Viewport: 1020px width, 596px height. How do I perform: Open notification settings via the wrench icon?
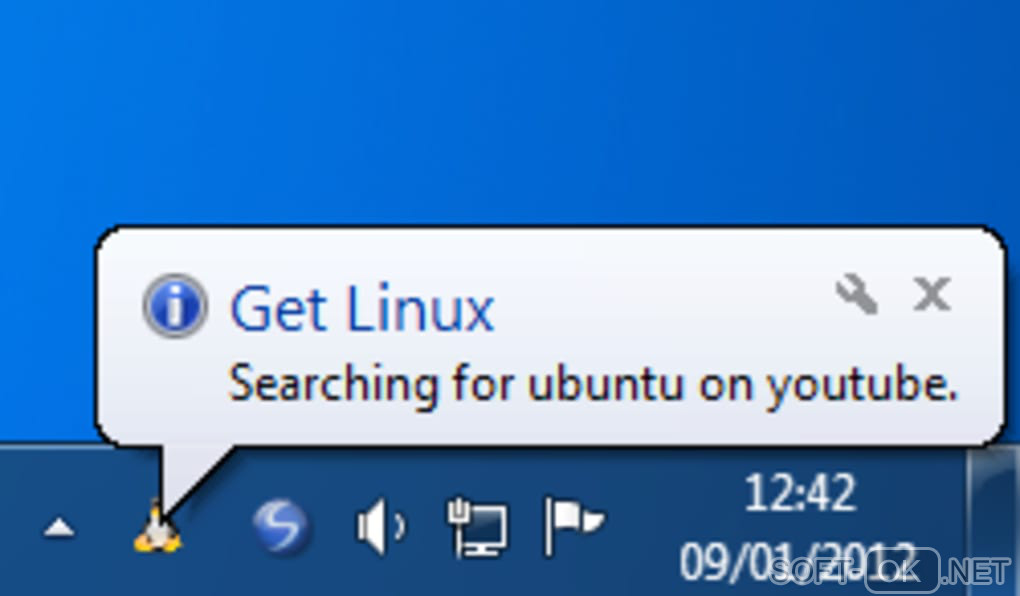pos(857,293)
